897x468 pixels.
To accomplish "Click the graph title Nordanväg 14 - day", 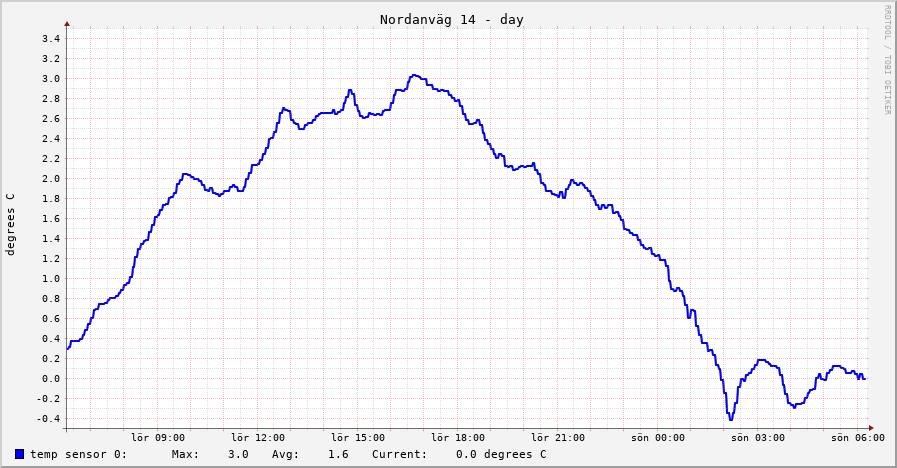I will tap(451, 20).
